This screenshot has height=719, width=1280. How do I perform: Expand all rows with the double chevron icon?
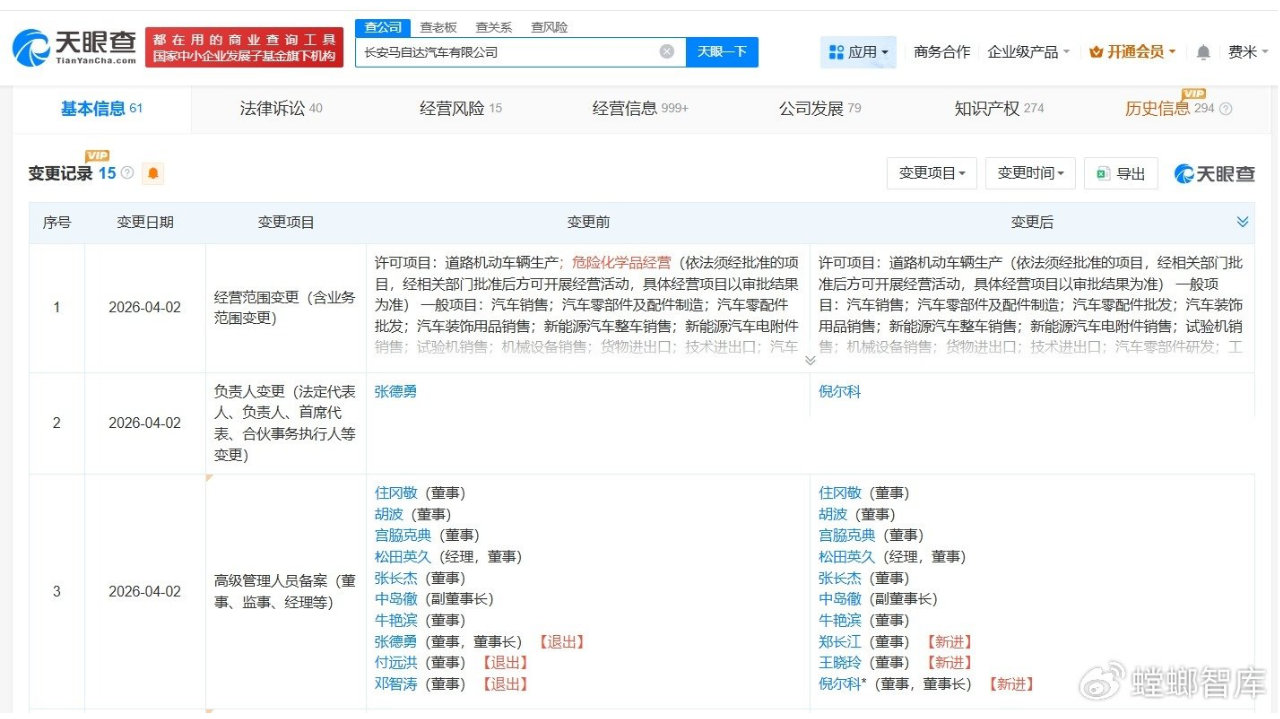tap(1242, 222)
